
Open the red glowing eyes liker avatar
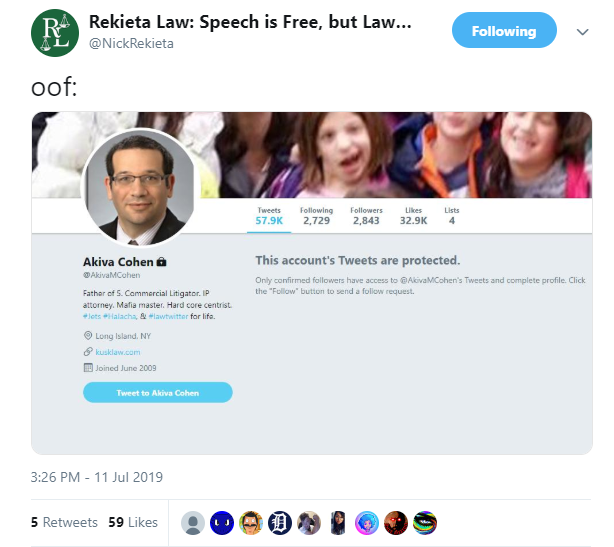[x=395, y=523]
